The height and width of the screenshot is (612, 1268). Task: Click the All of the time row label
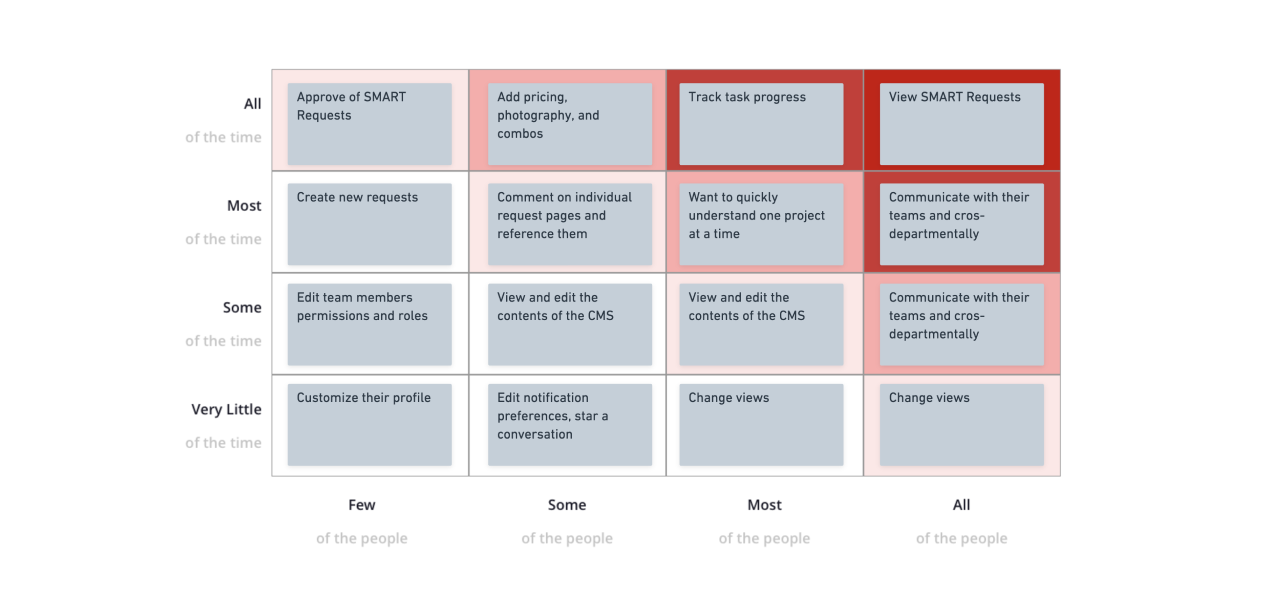[x=252, y=104]
